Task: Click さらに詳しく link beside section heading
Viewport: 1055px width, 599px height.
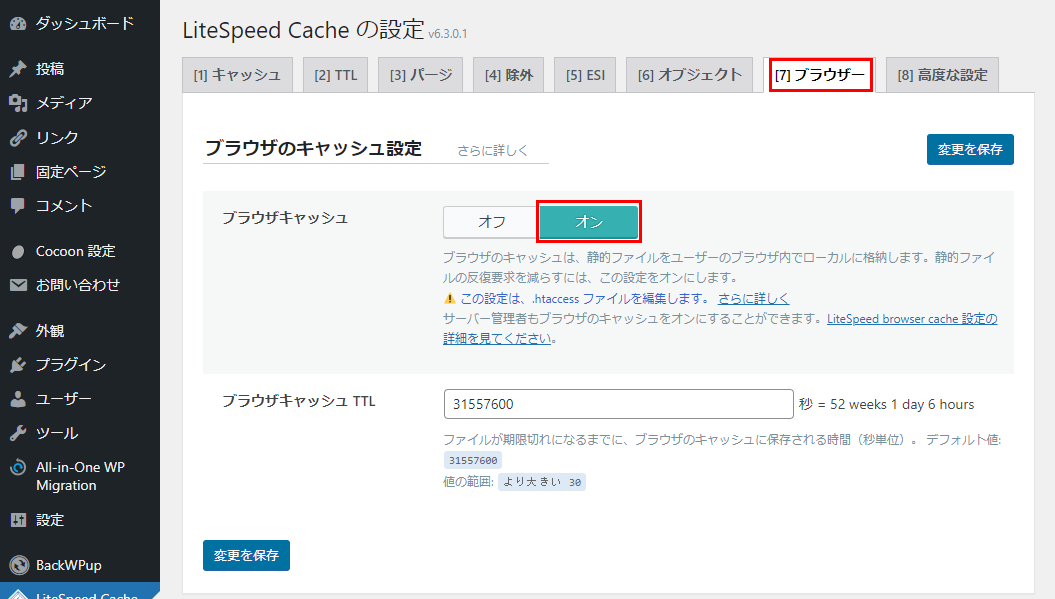Action: click(x=492, y=151)
